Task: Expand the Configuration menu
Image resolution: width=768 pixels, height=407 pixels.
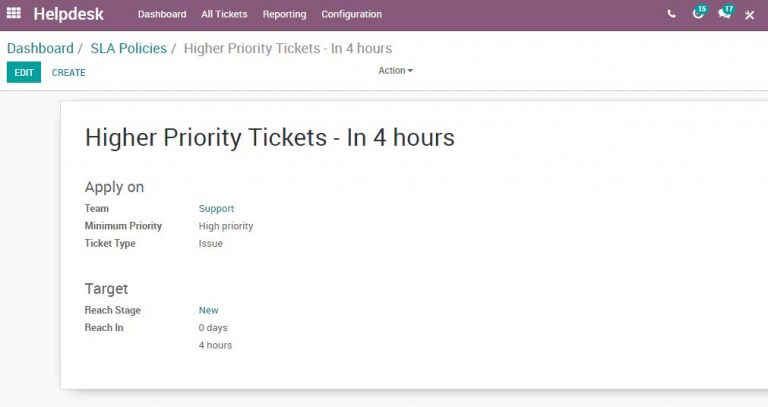Action: pyautogui.click(x=351, y=14)
